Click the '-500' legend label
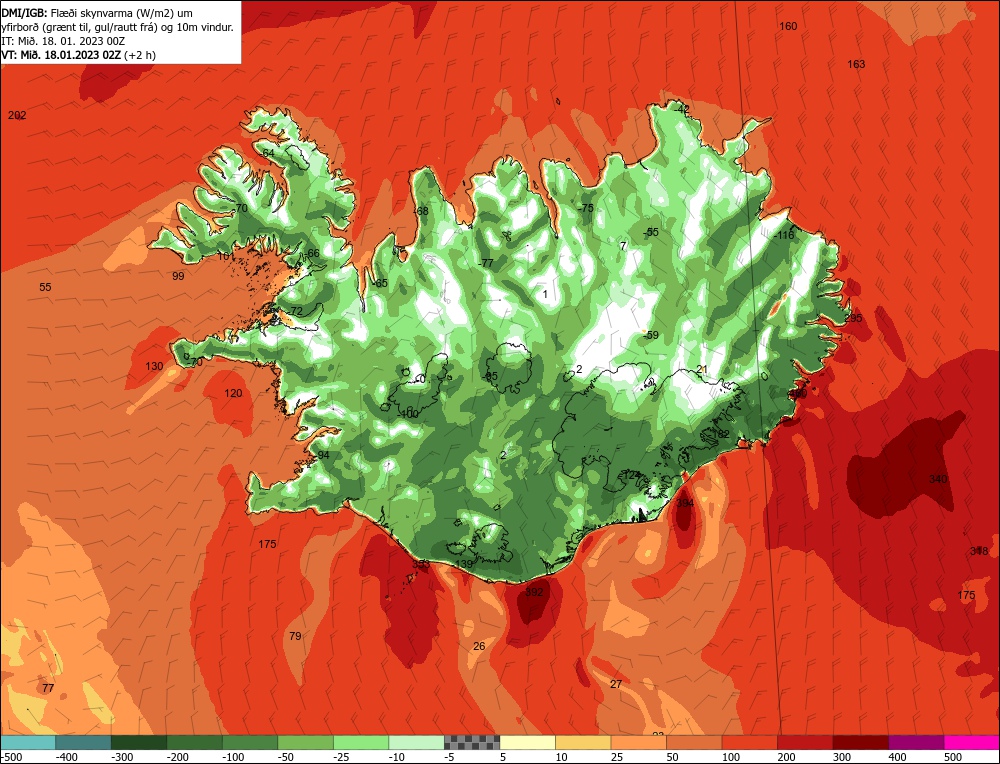 point(13,757)
